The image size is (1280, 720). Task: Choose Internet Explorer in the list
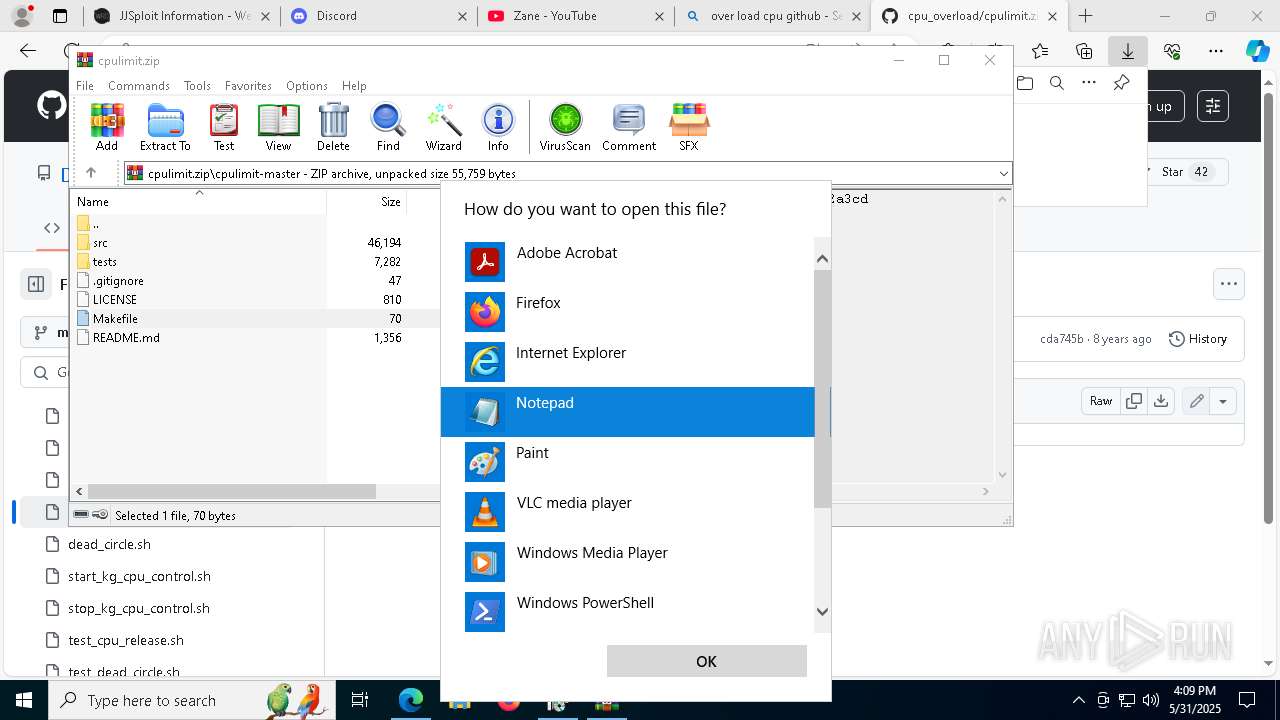coord(628,362)
